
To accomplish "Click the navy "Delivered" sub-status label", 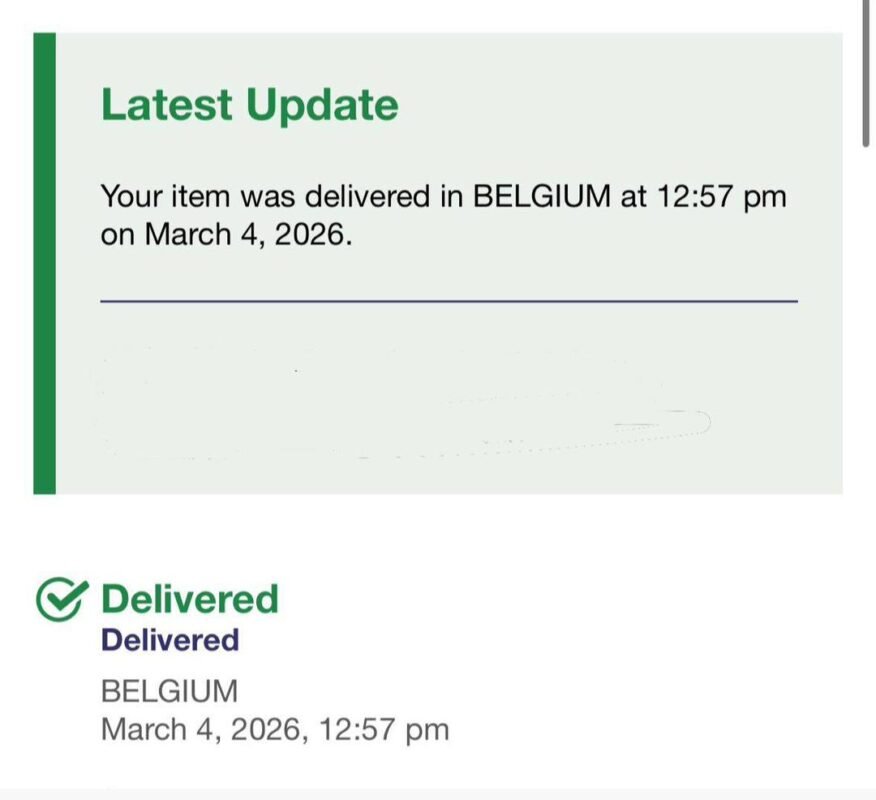I will pyautogui.click(x=170, y=640).
